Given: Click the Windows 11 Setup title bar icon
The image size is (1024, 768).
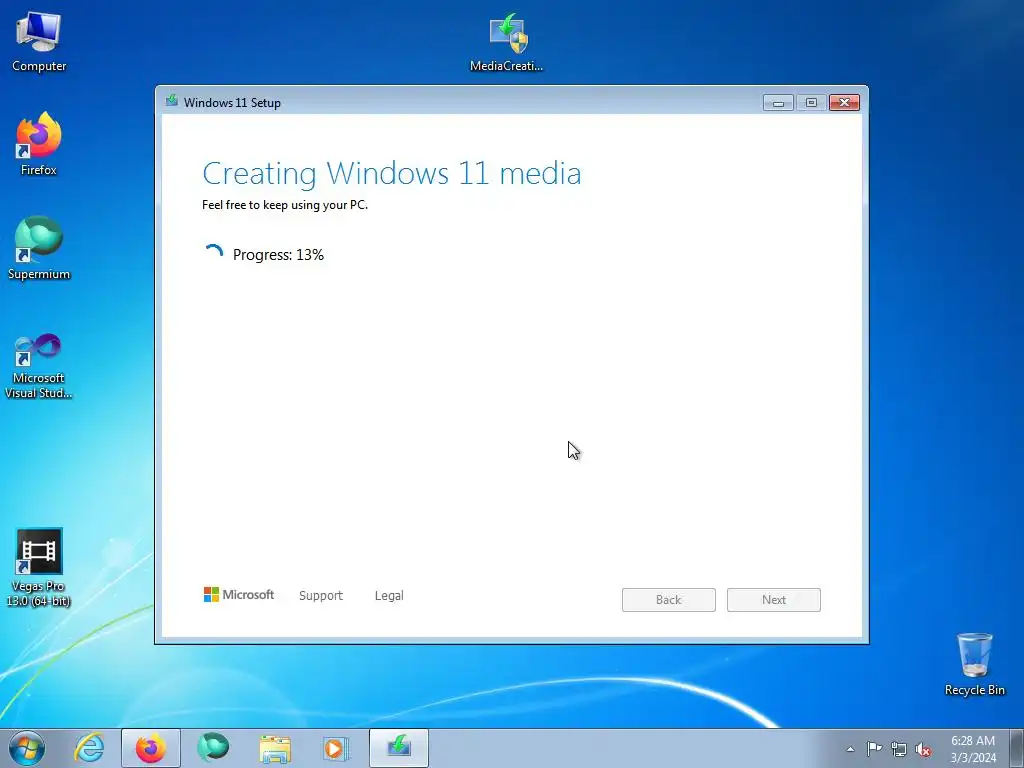Looking at the screenshot, I should [172, 101].
